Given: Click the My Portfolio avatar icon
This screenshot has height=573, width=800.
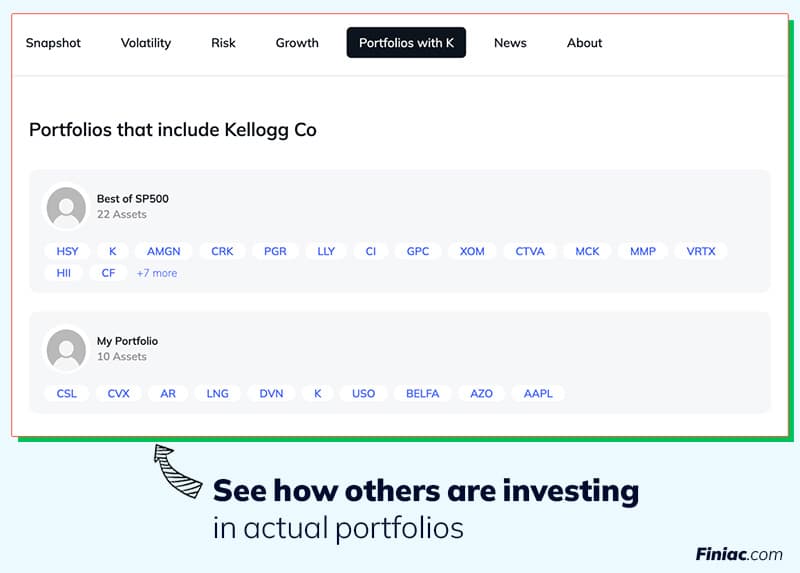Looking at the screenshot, I should pos(66,349).
